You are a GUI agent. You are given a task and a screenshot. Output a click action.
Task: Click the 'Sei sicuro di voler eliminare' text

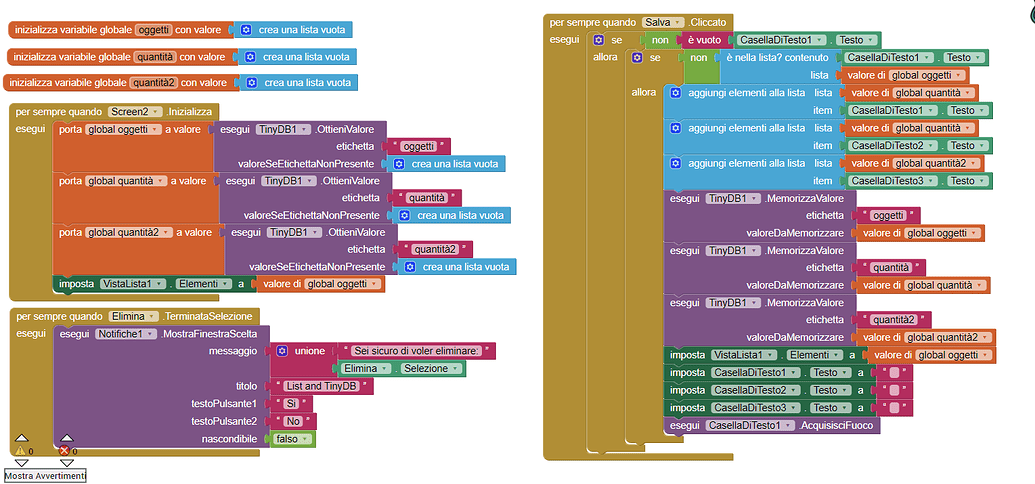click(417, 351)
